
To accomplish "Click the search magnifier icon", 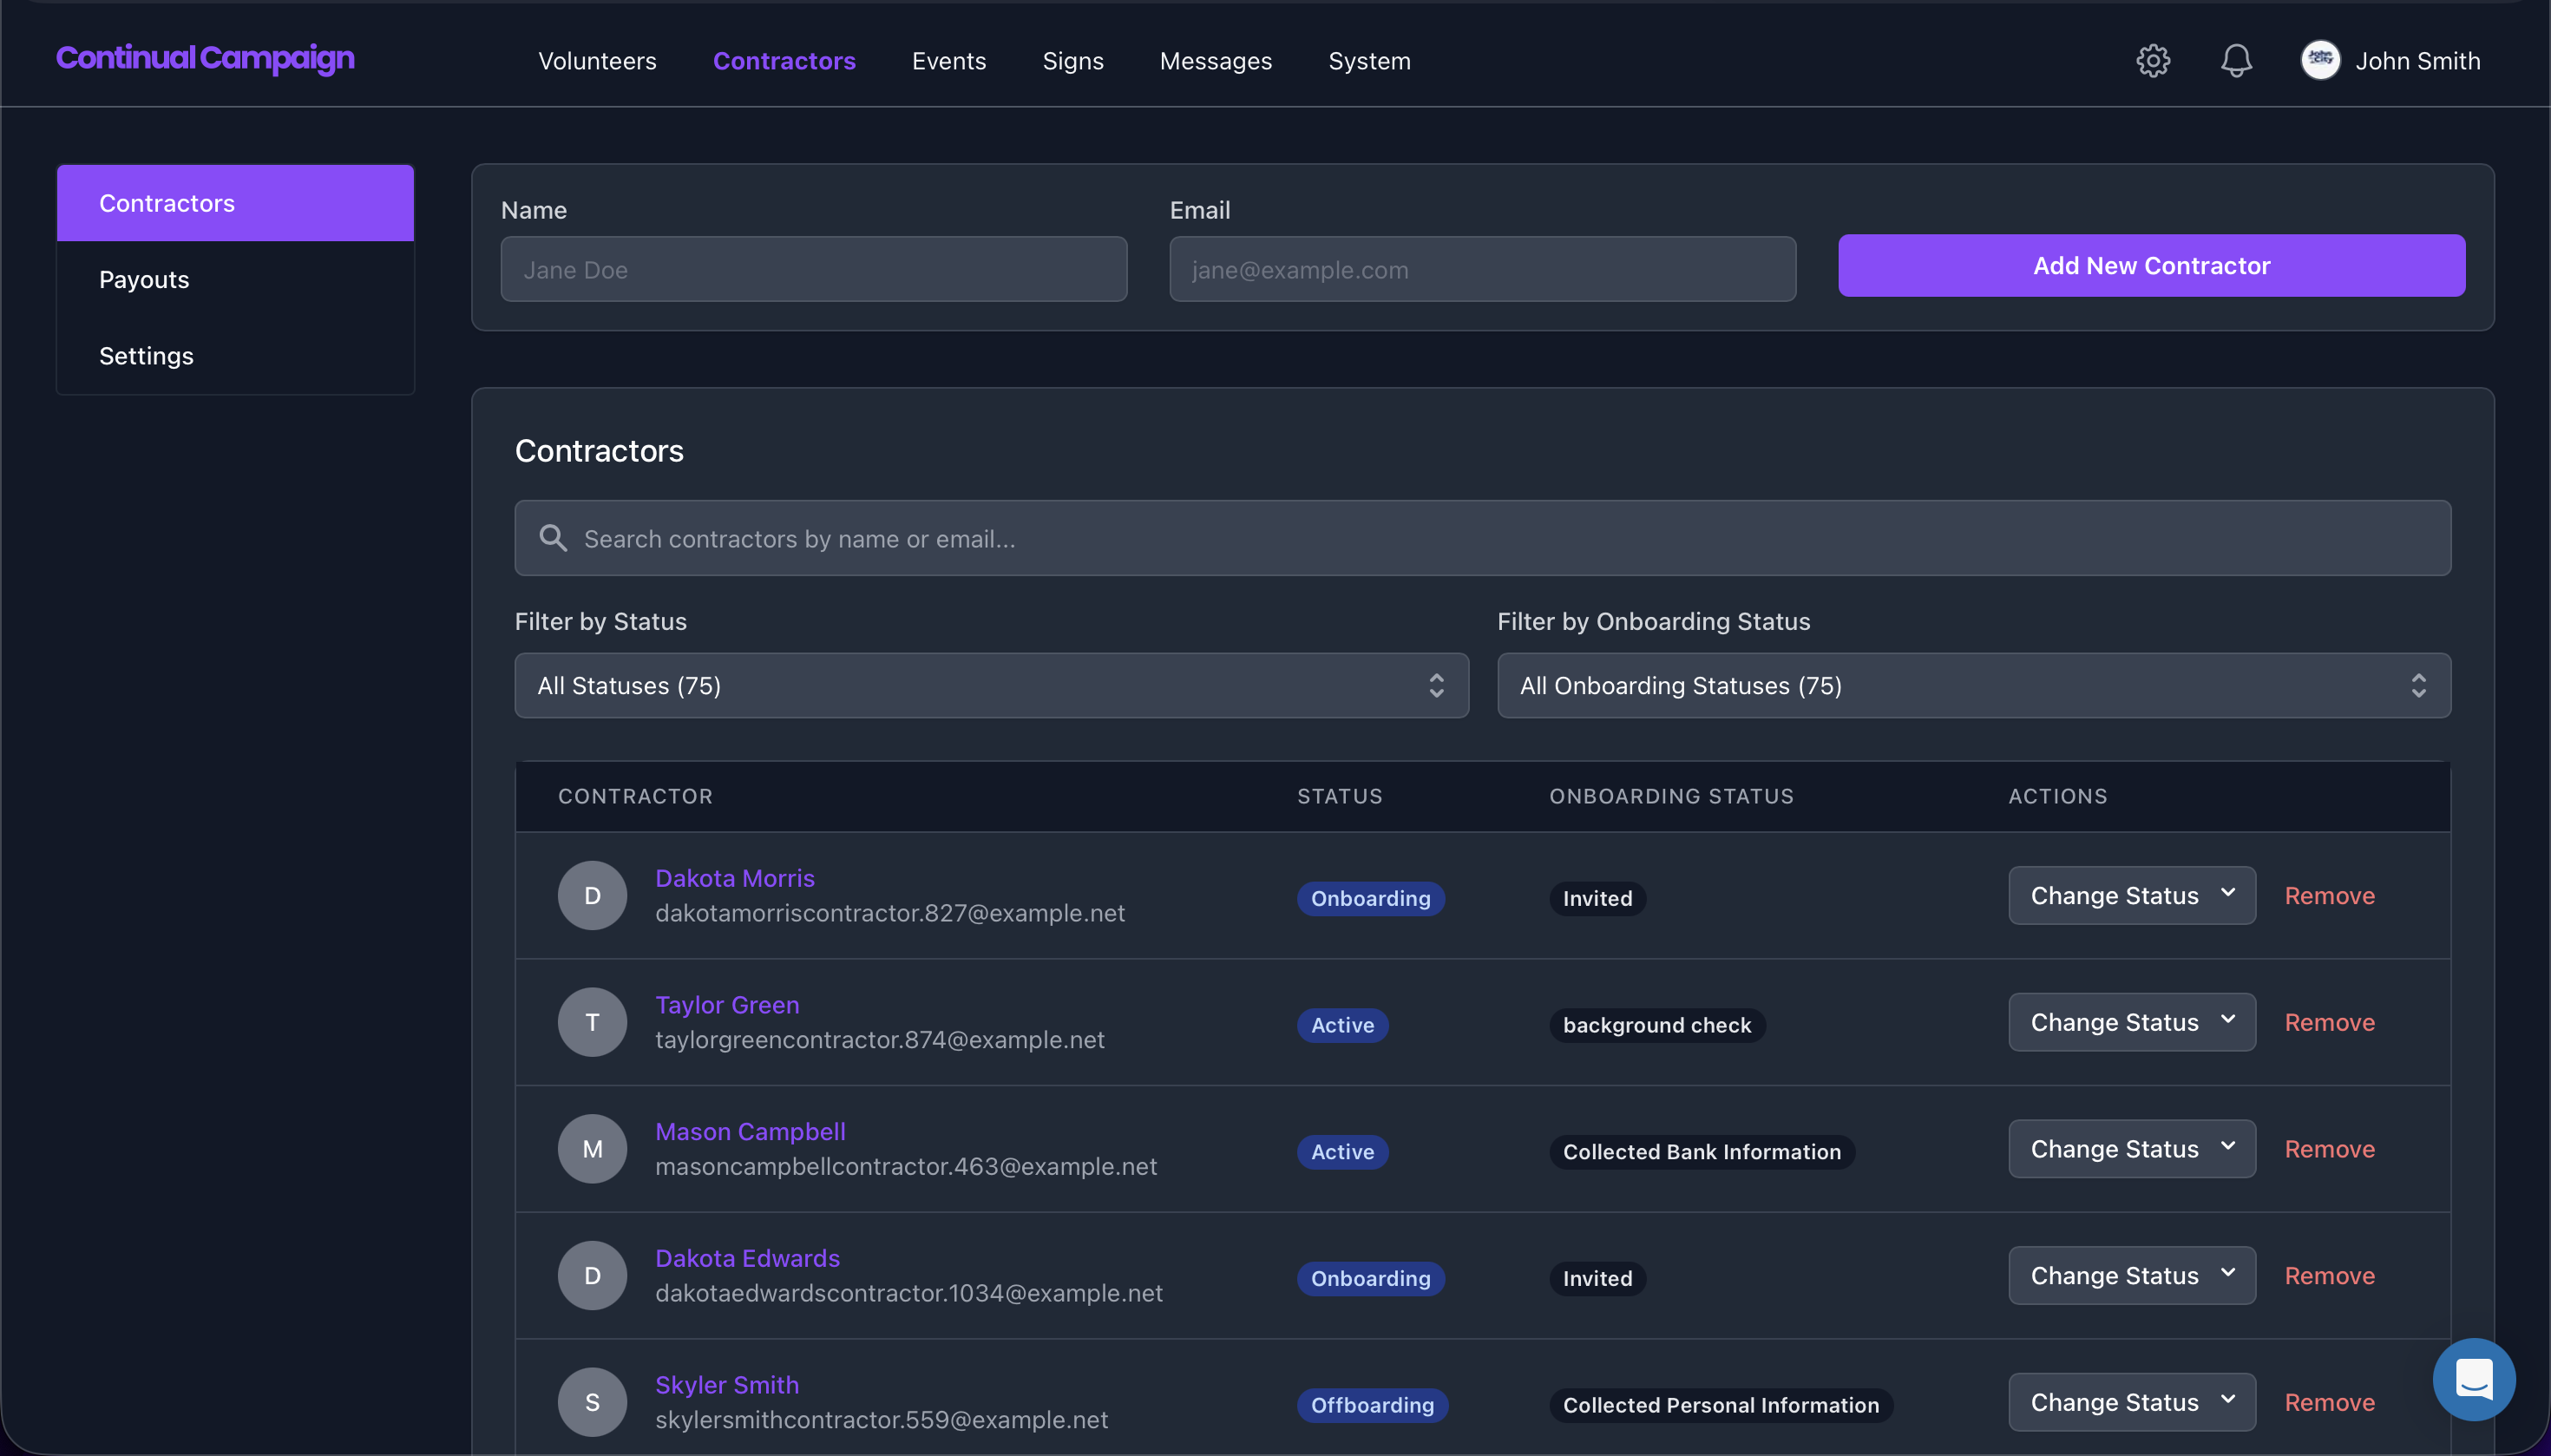I will point(553,538).
